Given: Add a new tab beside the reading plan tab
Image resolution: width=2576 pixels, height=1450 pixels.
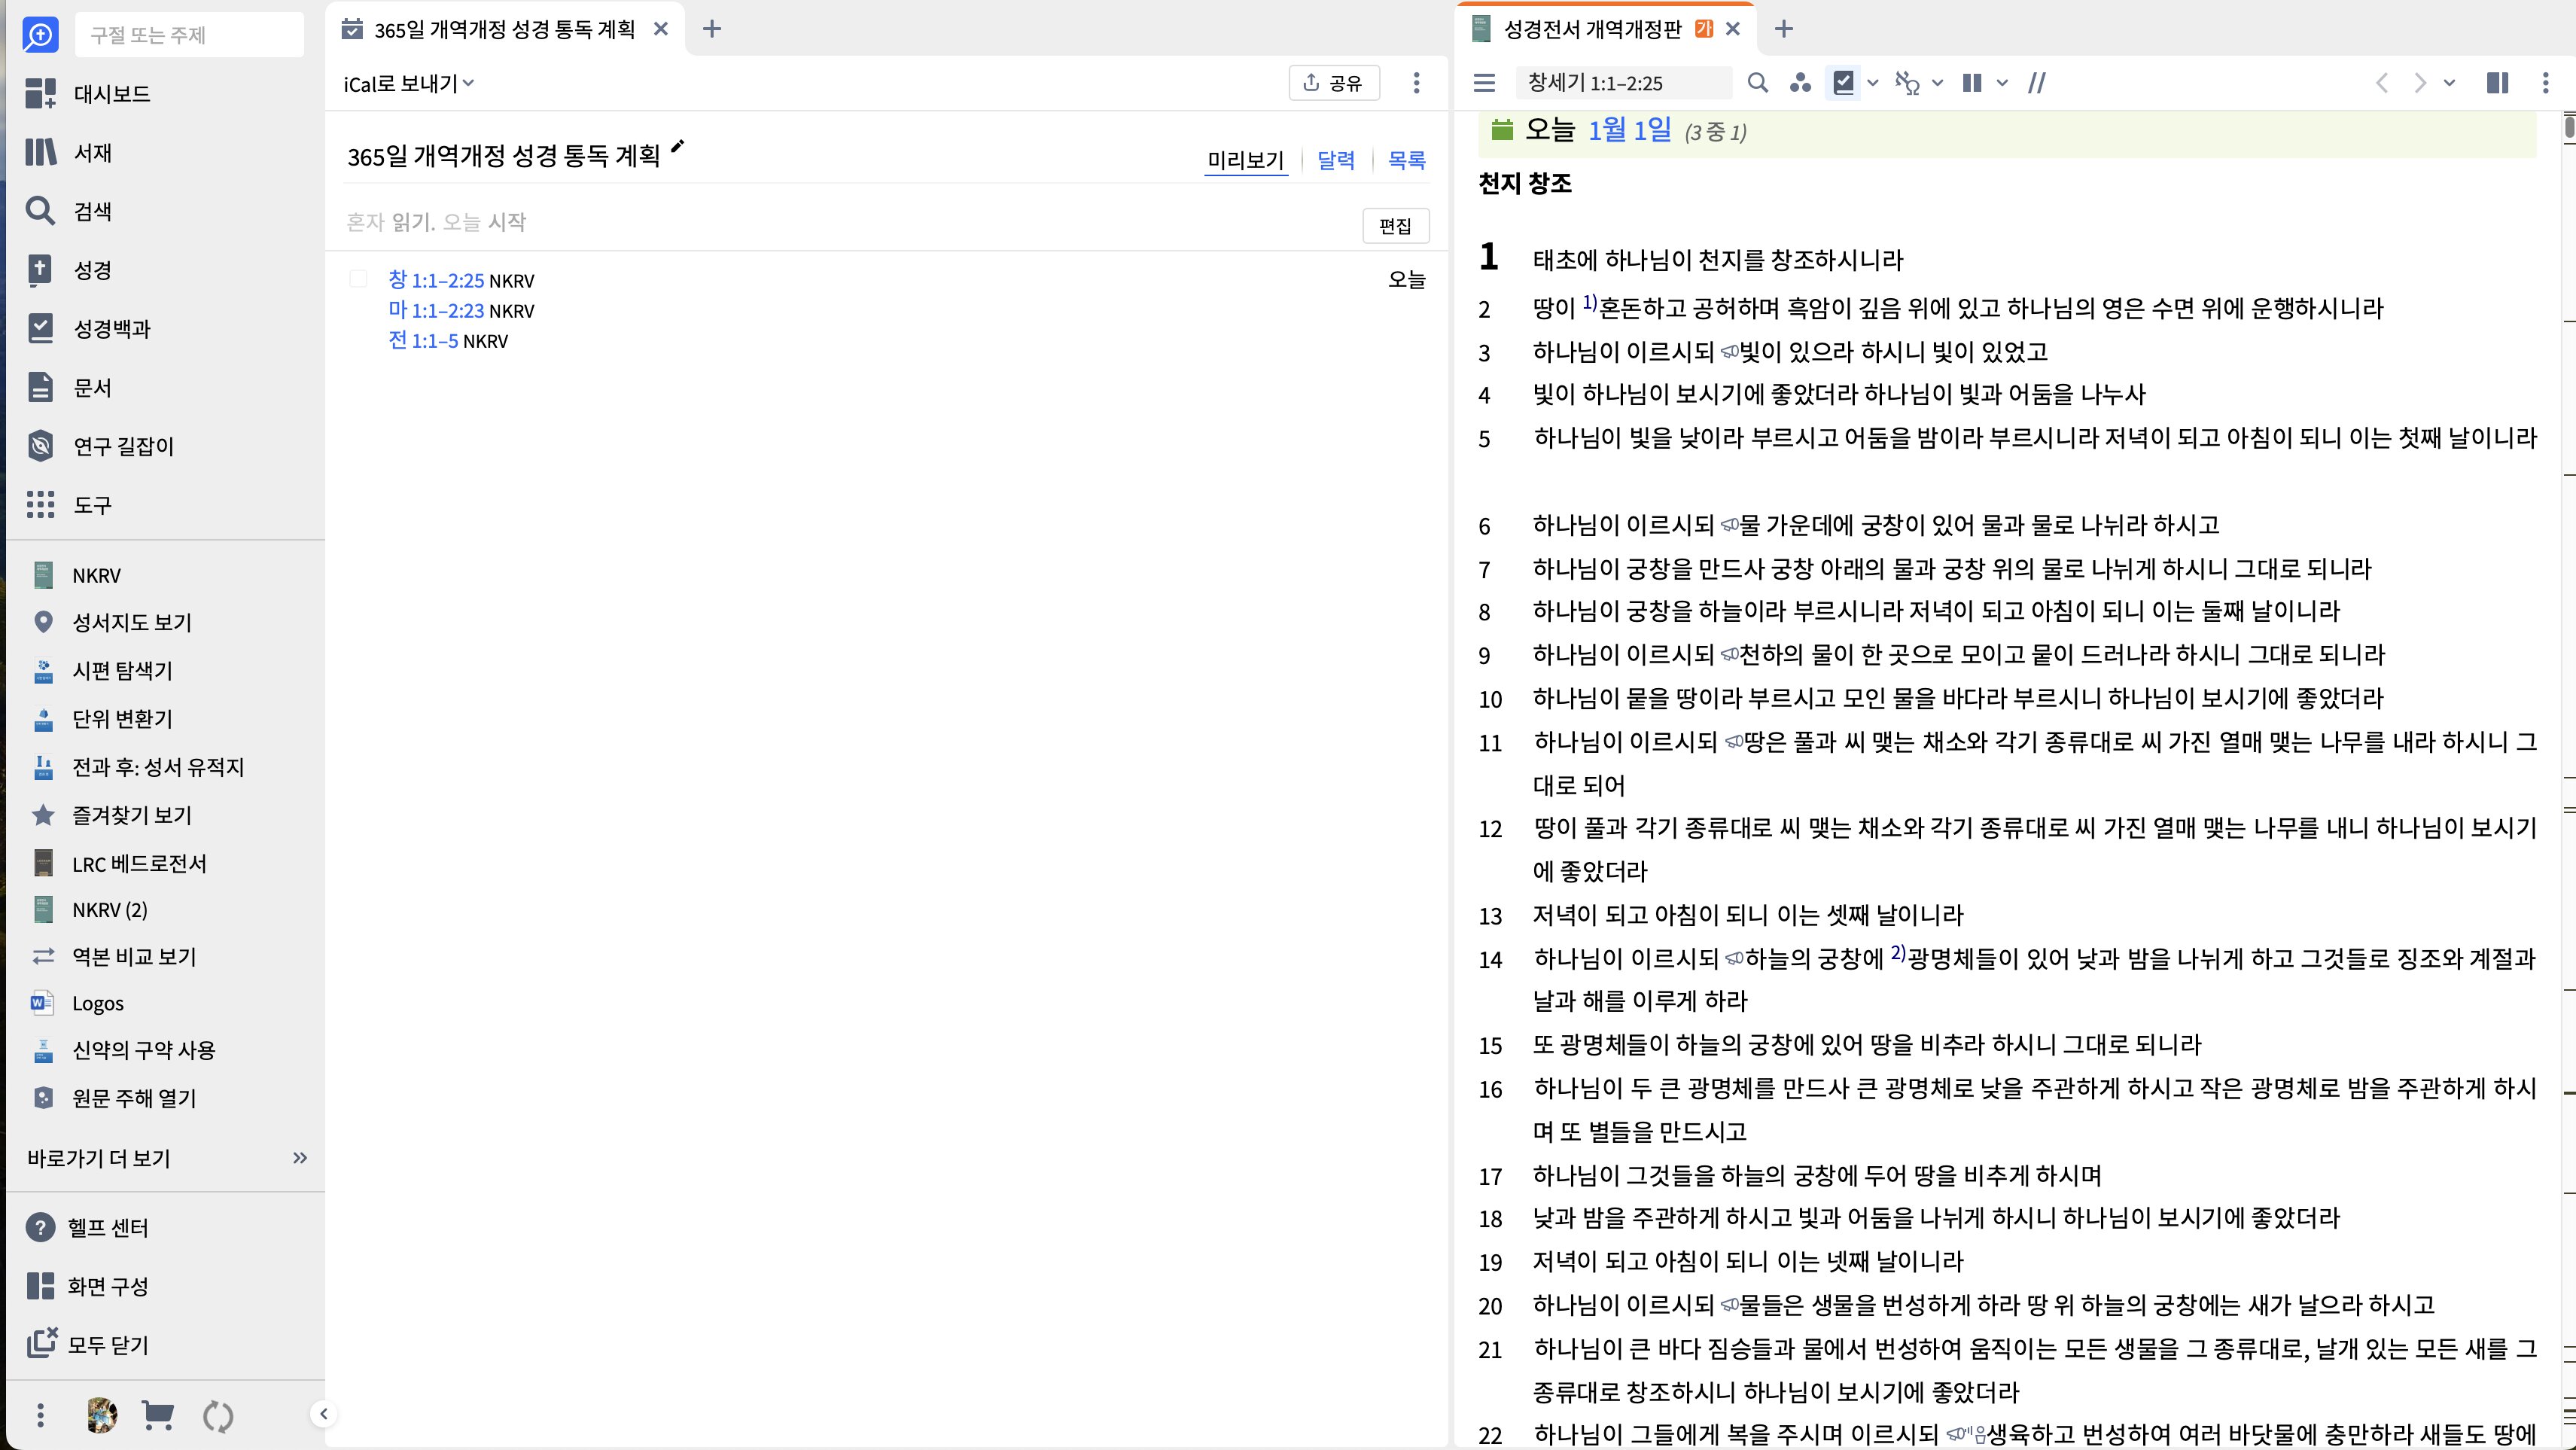Looking at the screenshot, I should click(x=711, y=29).
